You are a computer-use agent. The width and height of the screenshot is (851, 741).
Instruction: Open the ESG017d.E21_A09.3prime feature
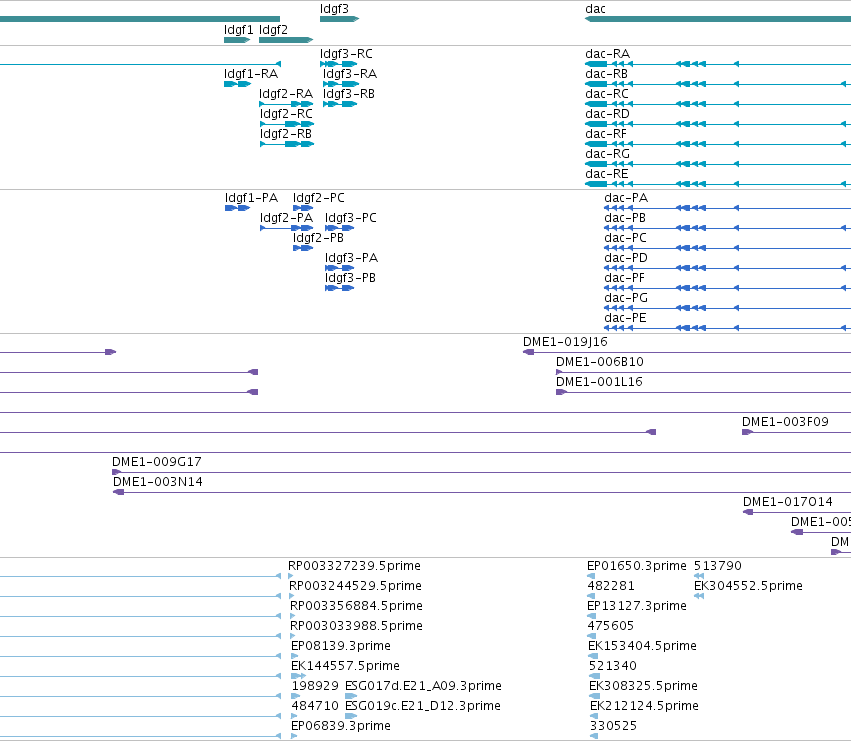tap(351, 696)
